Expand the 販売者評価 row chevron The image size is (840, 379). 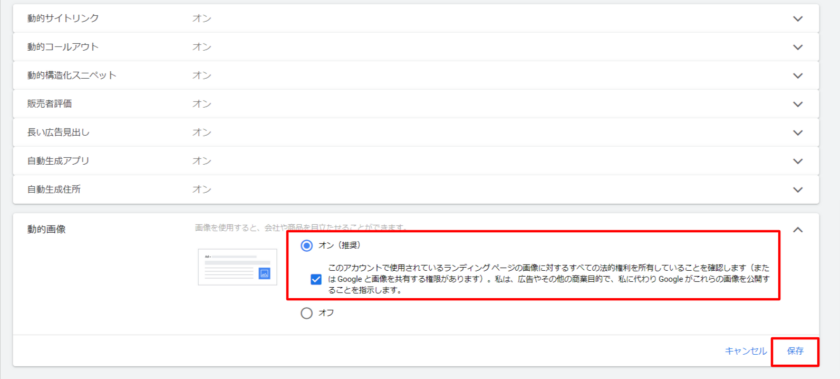point(798,104)
